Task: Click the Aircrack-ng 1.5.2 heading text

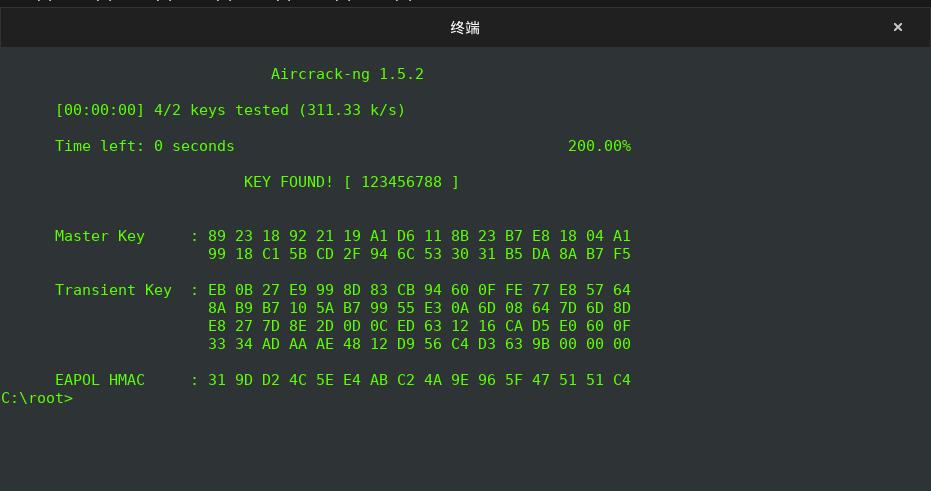Action: point(347,74)
